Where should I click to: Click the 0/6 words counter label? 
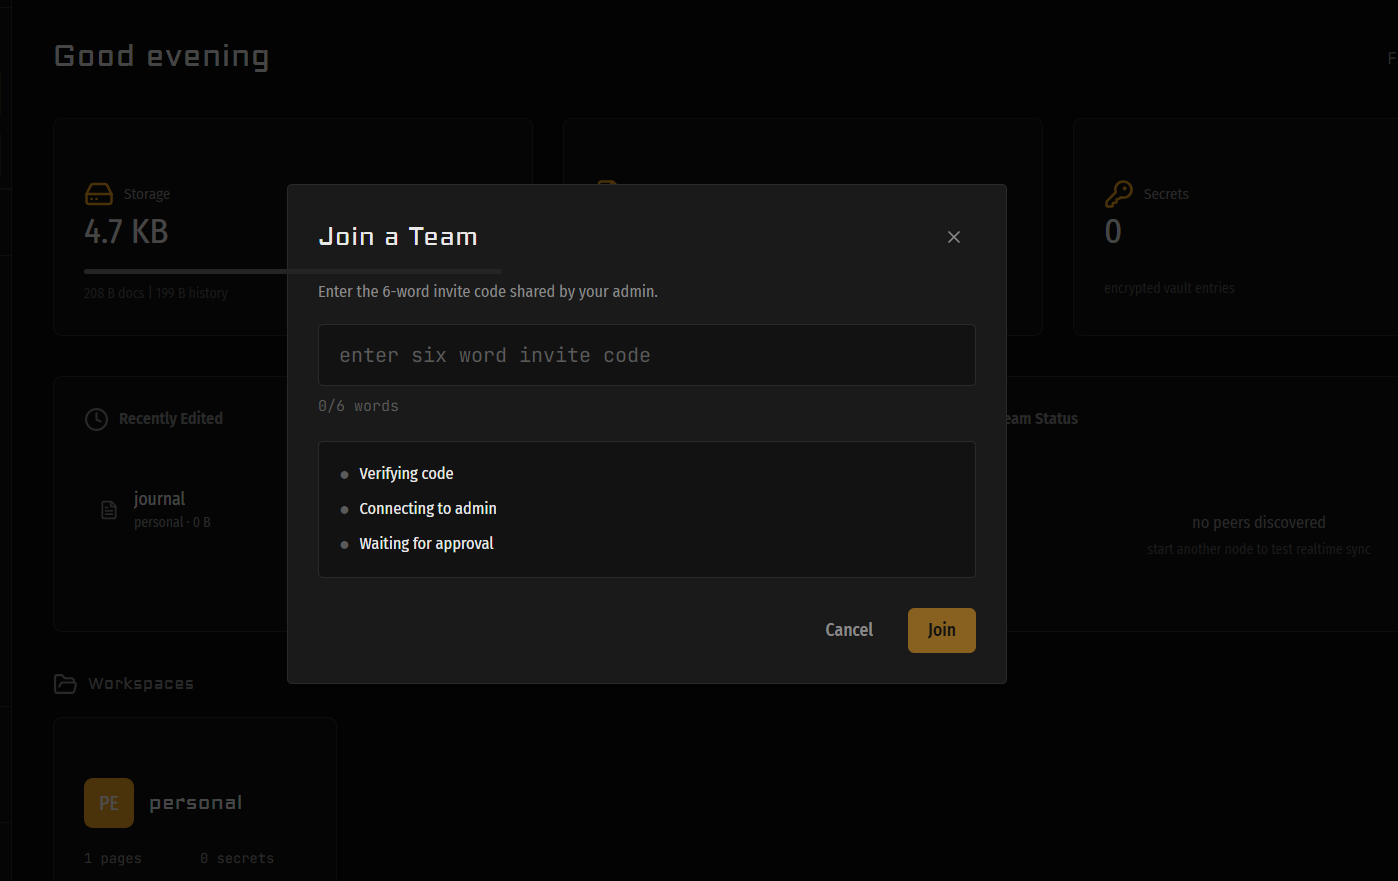pyautogui.click(x=358, y=405)
